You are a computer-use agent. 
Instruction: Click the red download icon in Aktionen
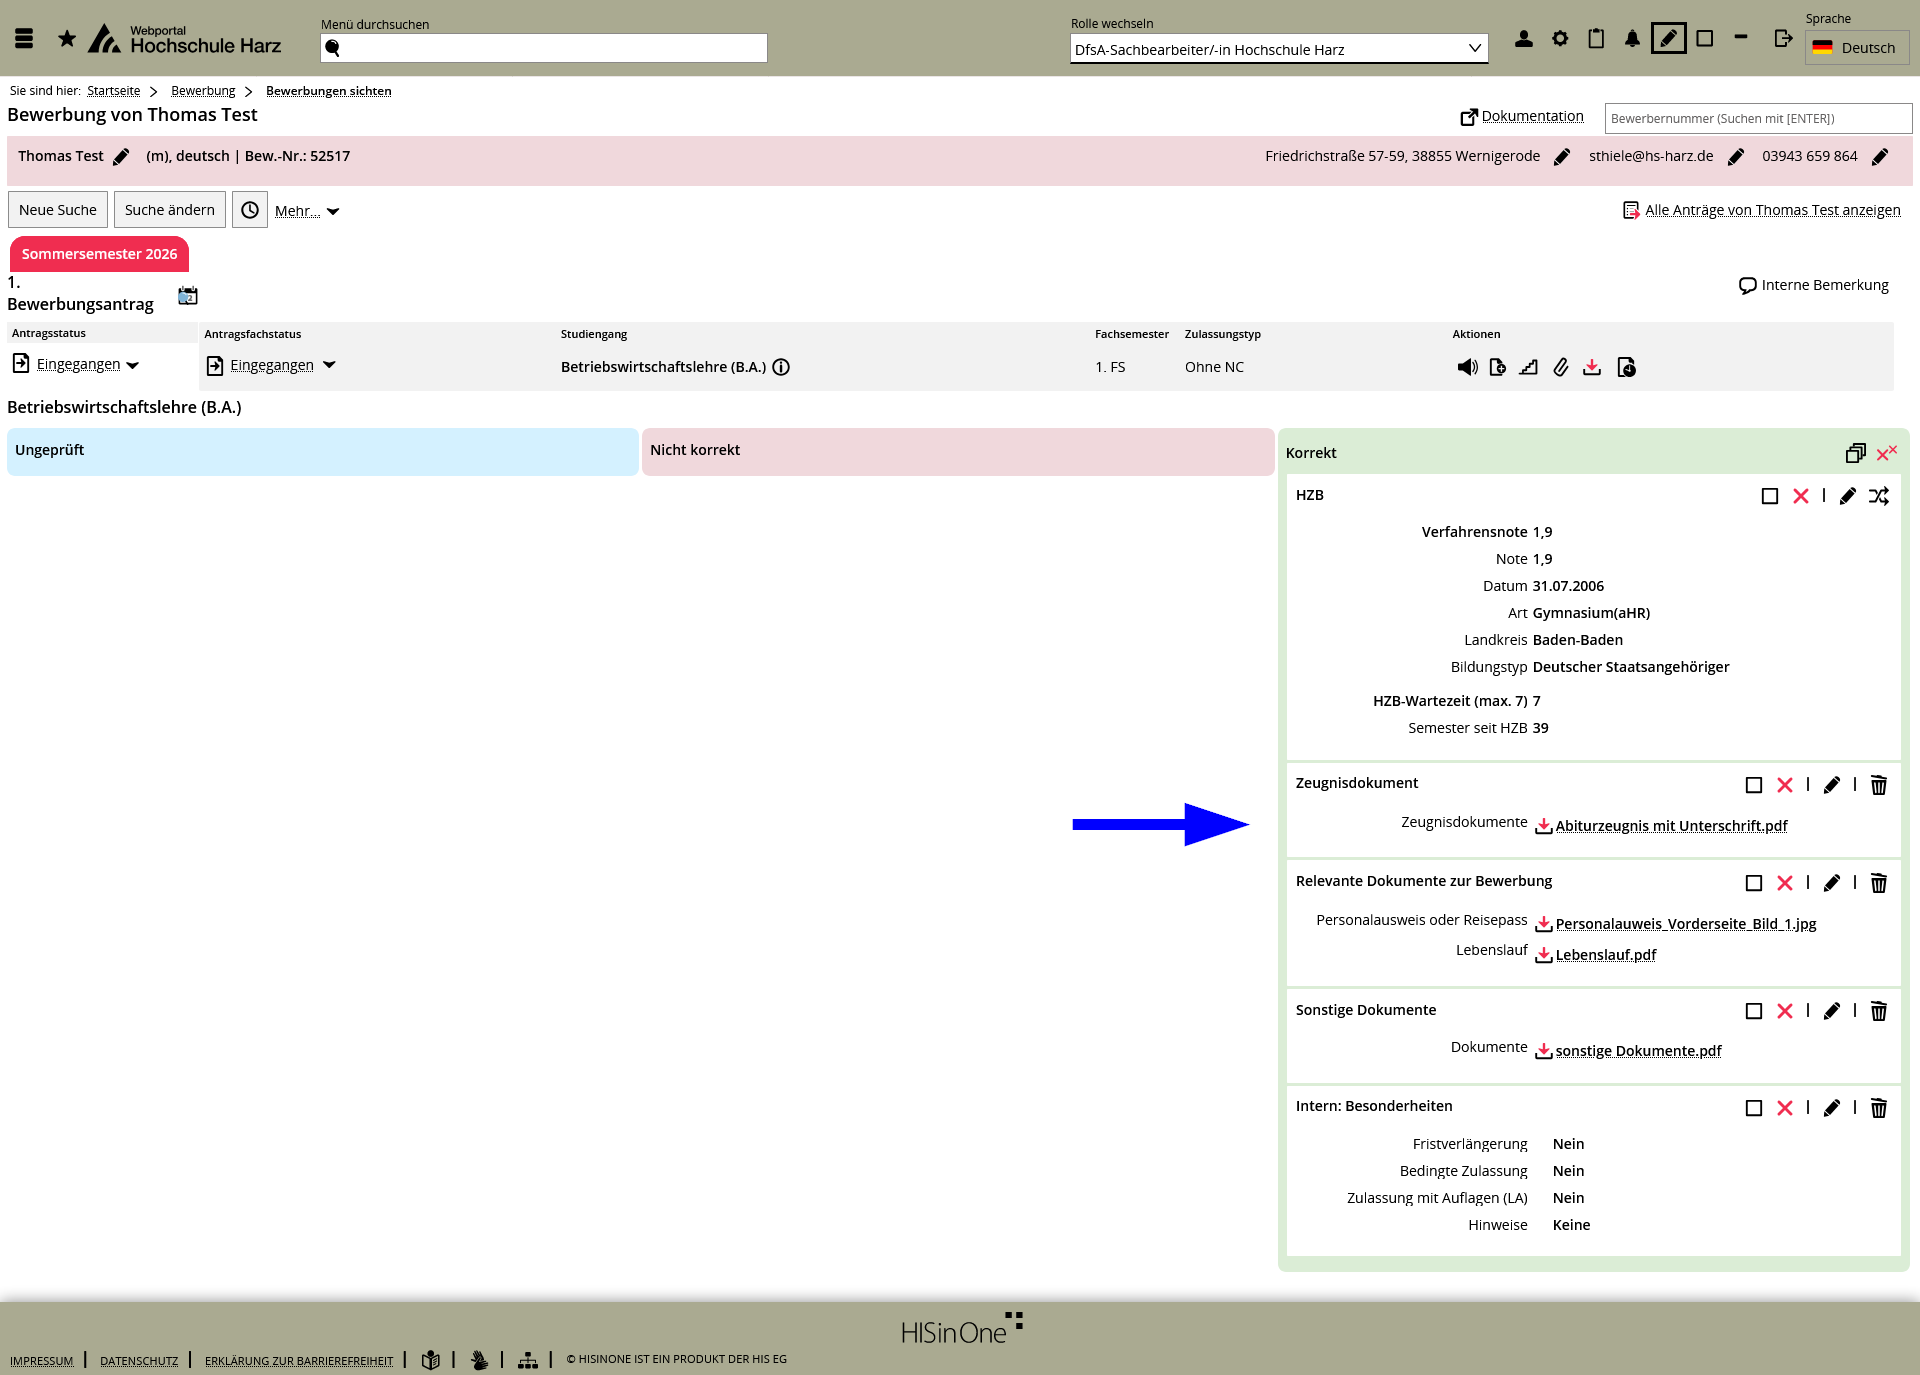1592,367
